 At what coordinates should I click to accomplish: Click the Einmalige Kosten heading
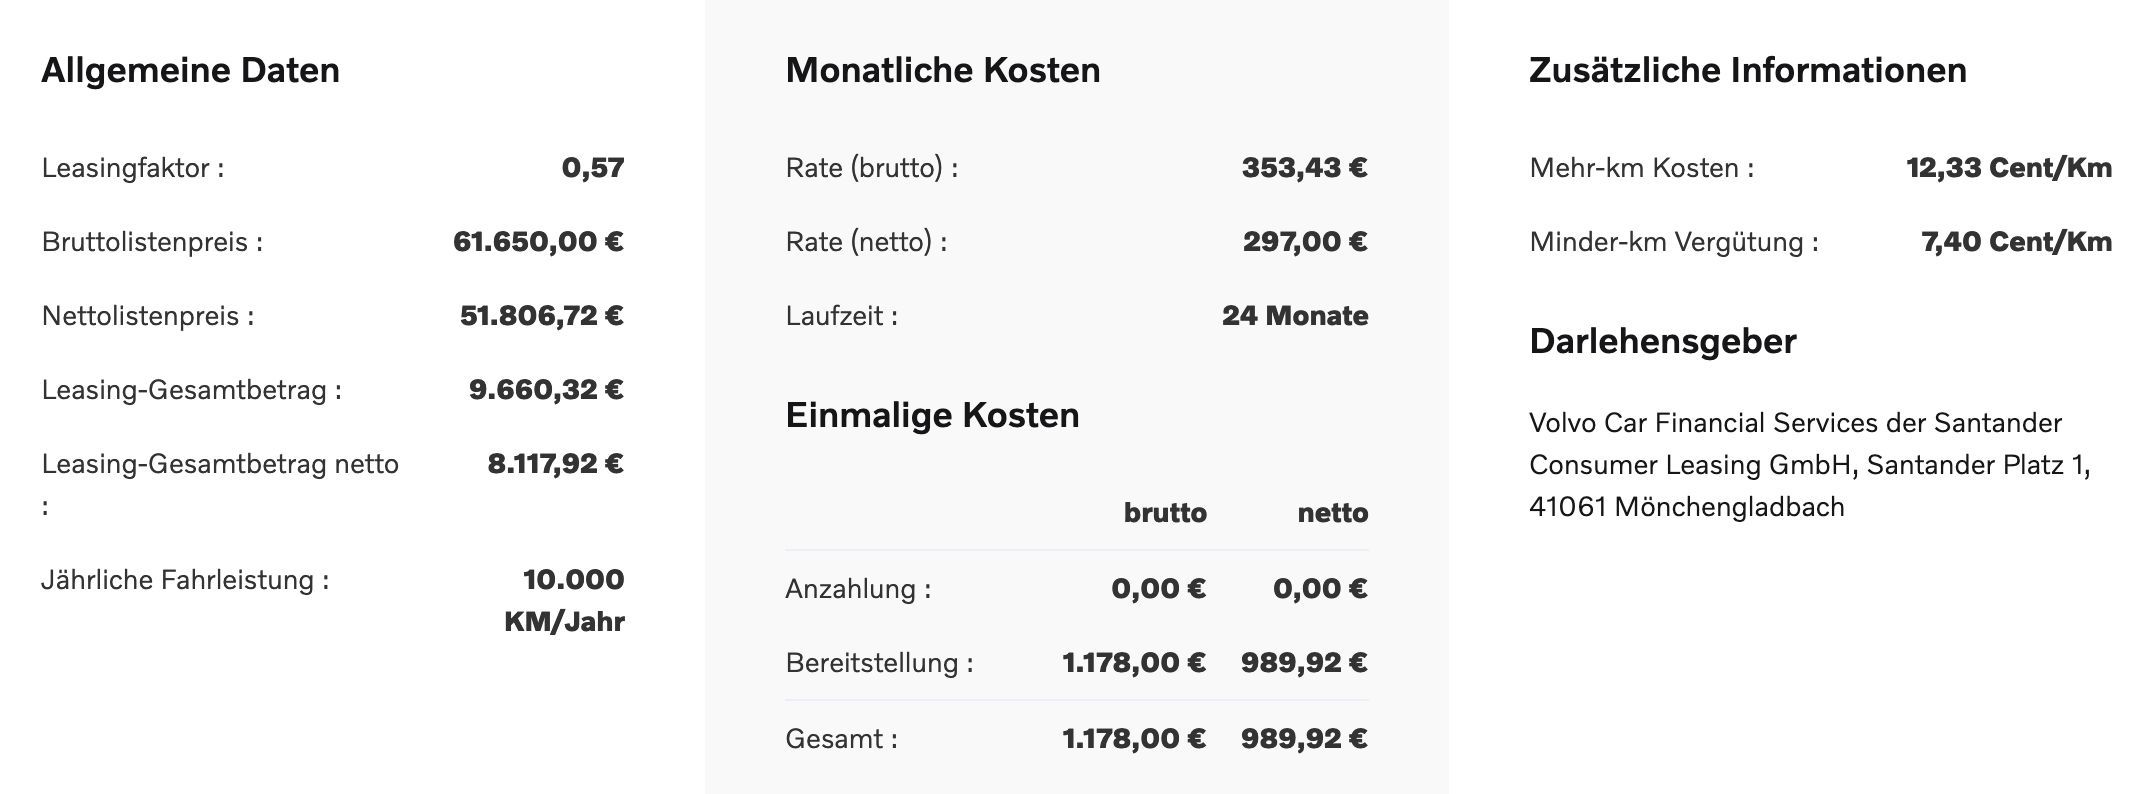tap(932, 416)
